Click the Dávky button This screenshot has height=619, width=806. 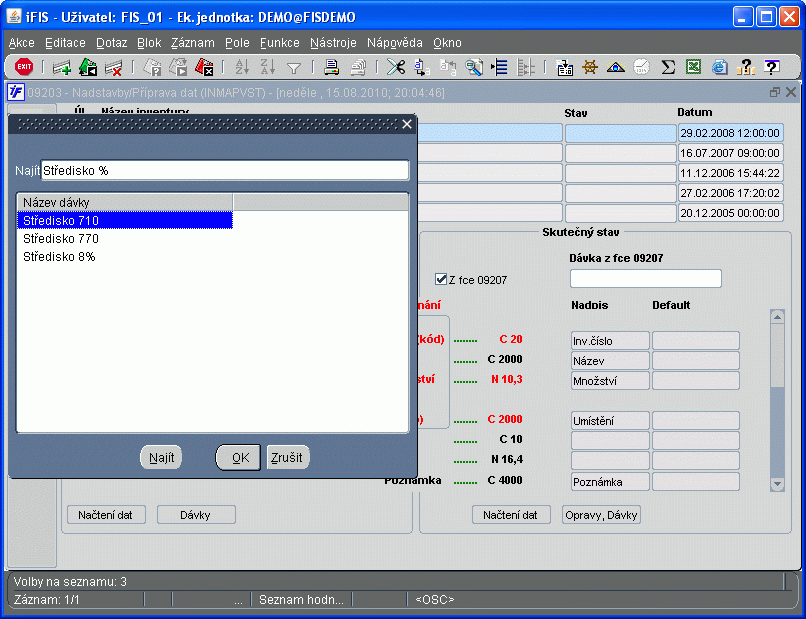coord(196,515)
